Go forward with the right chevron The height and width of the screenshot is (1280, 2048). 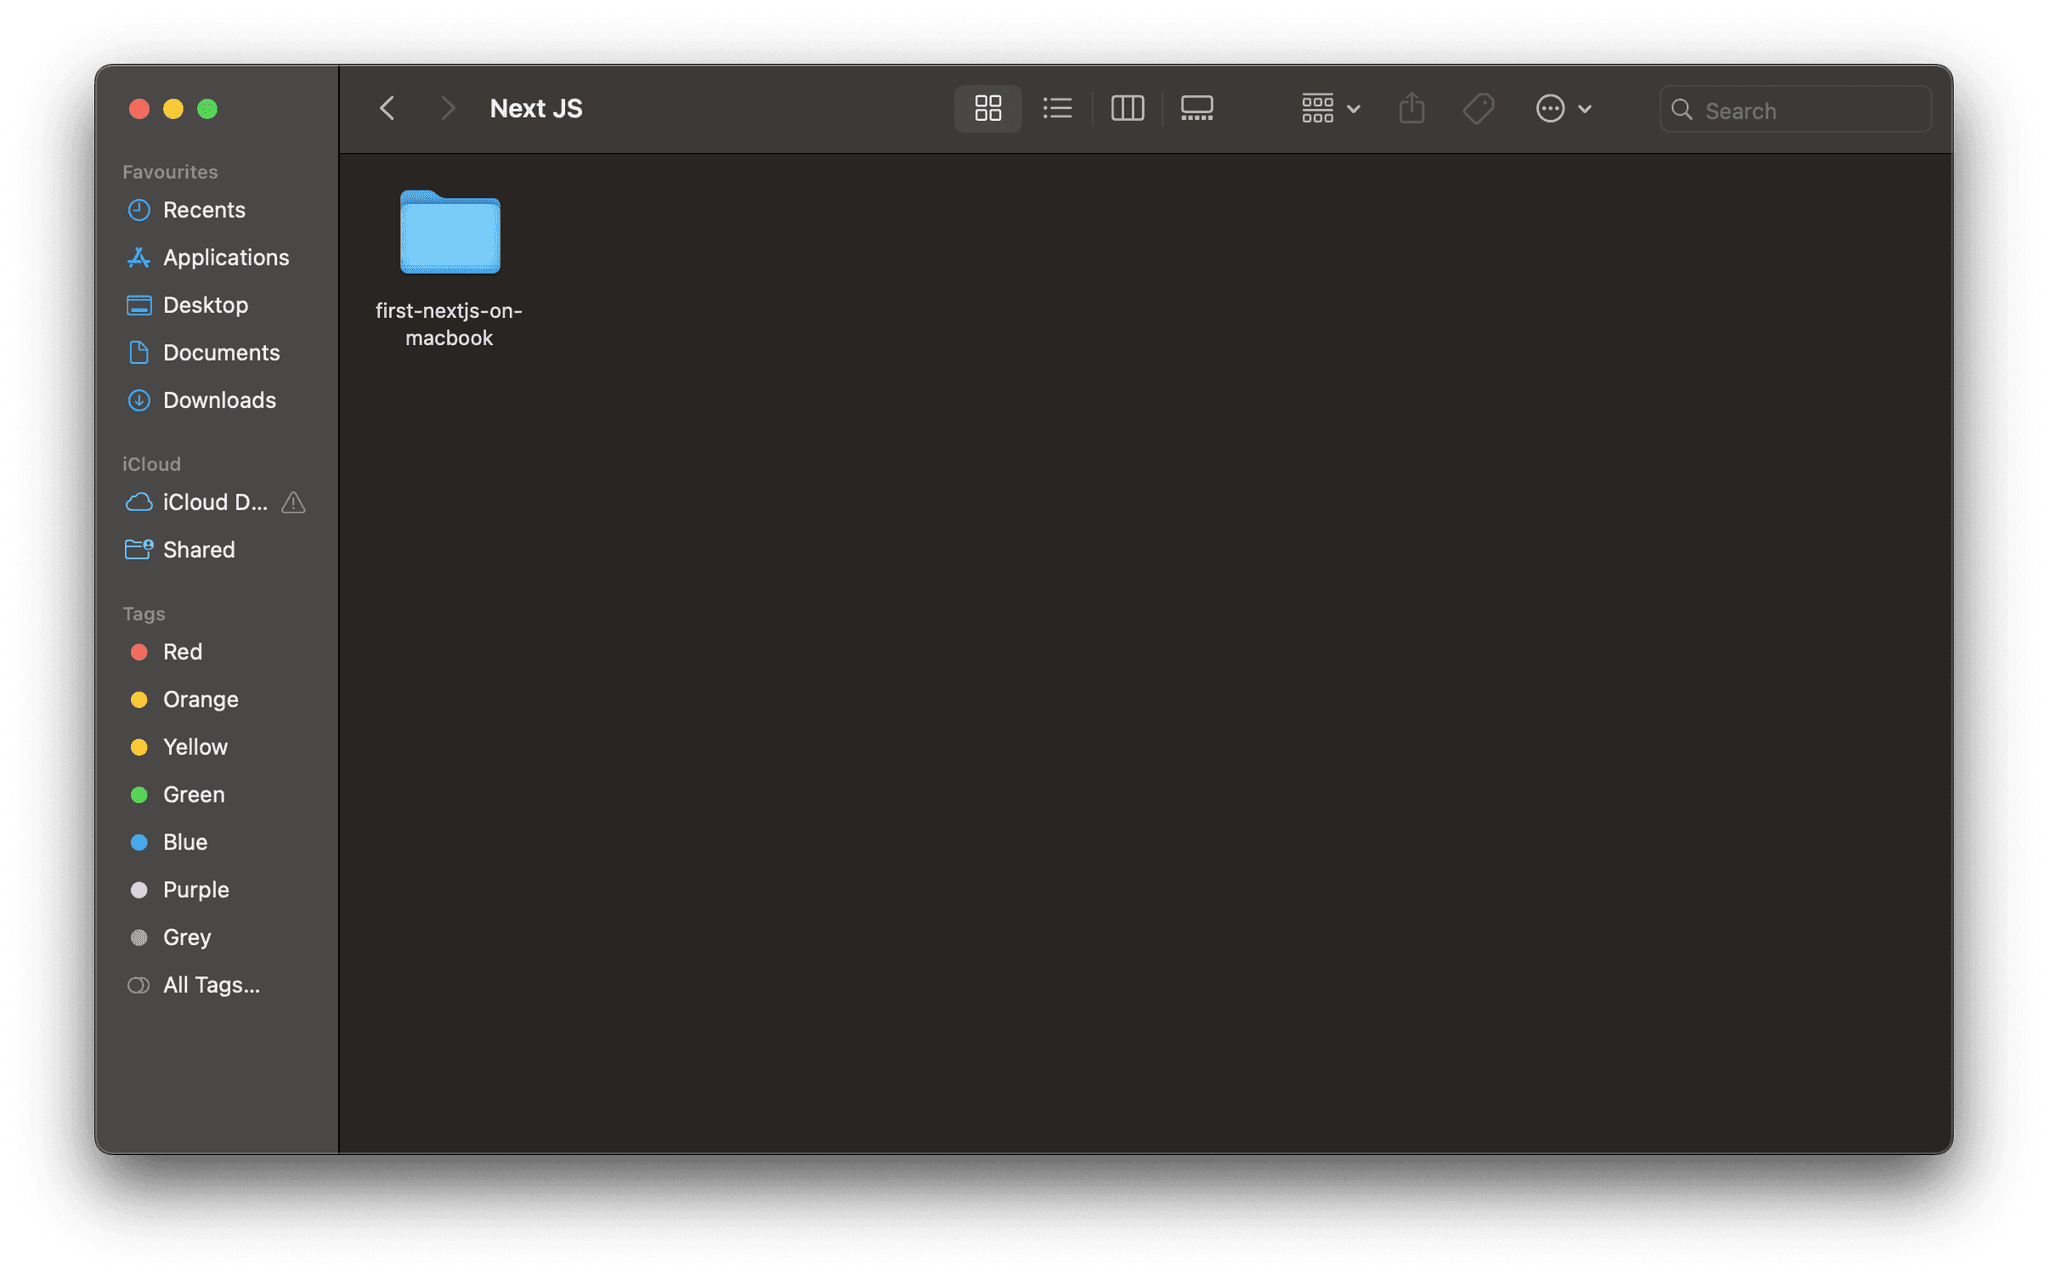pos(447,108)
